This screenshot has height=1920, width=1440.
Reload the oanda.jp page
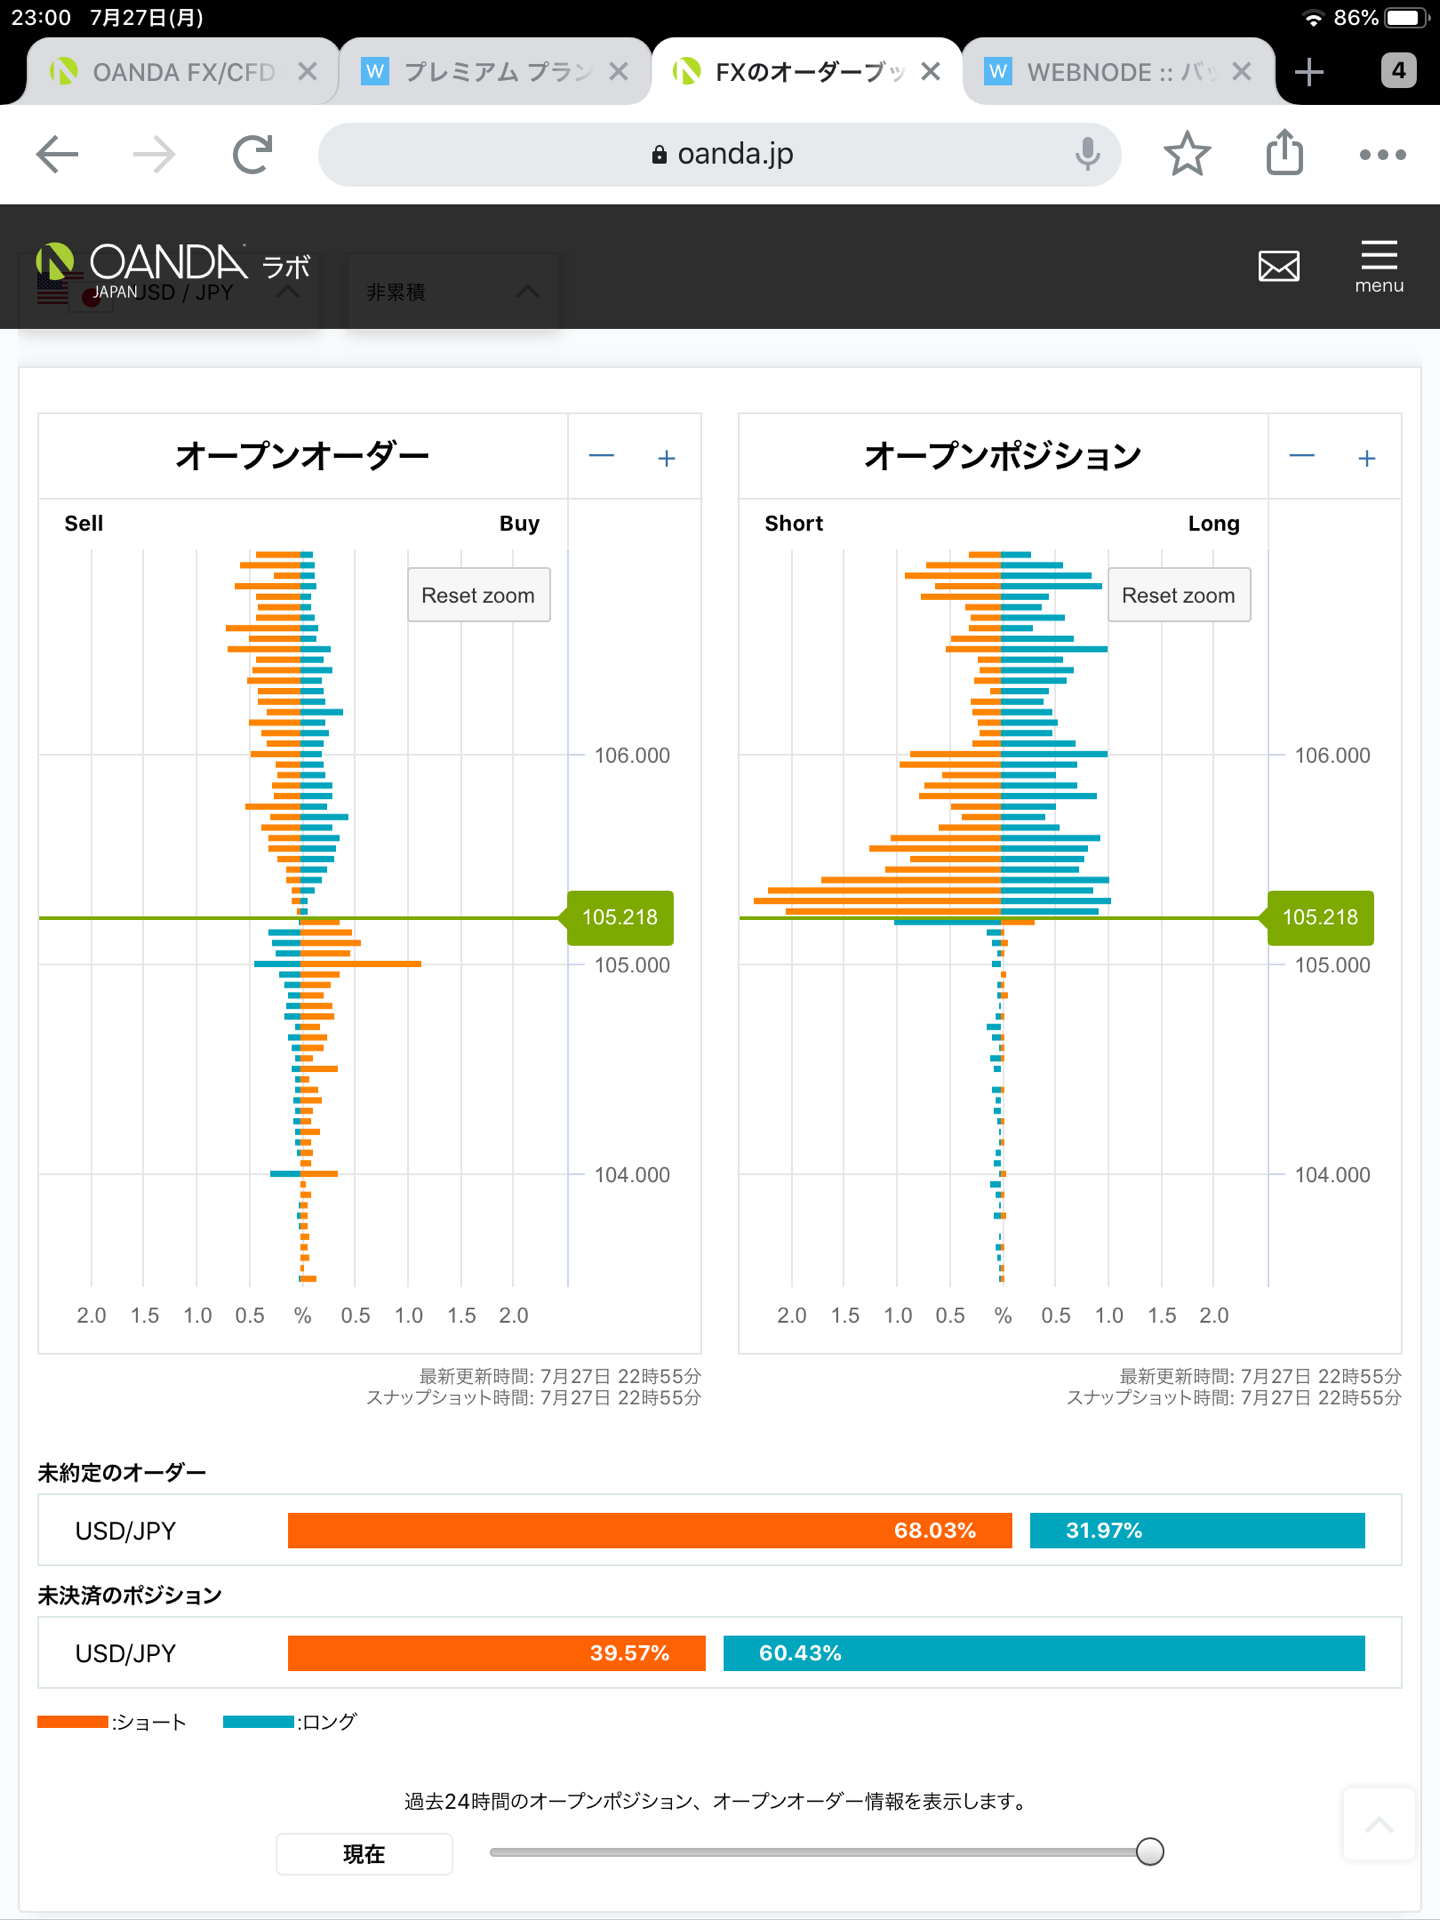pos(252,154)
